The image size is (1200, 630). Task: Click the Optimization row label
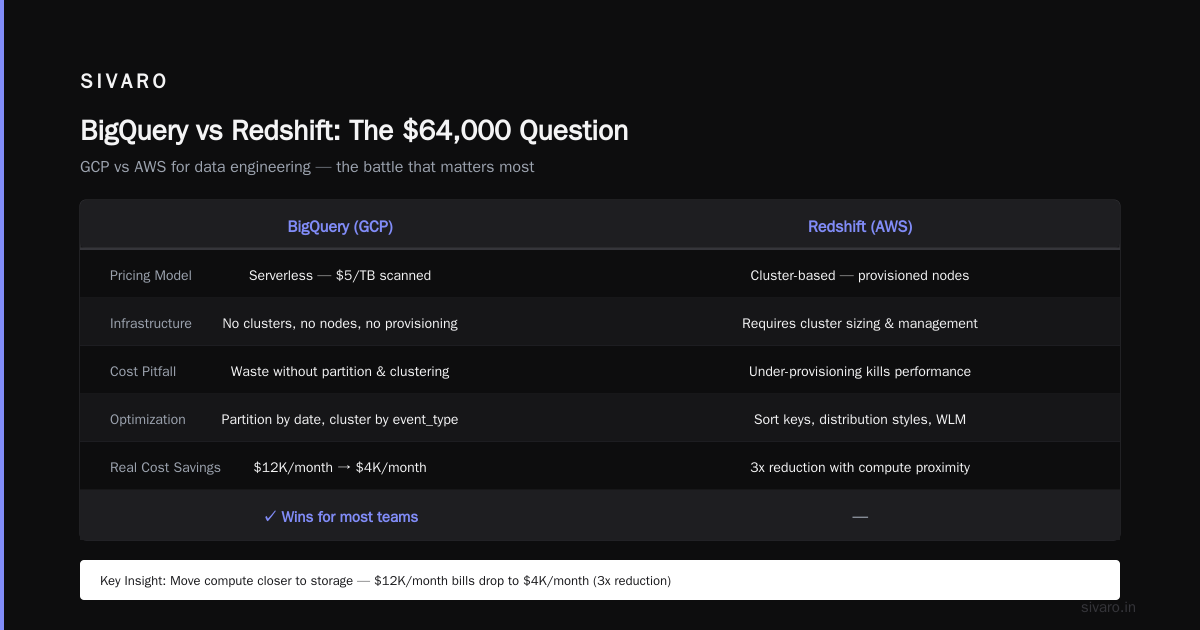tap(148, 419)
